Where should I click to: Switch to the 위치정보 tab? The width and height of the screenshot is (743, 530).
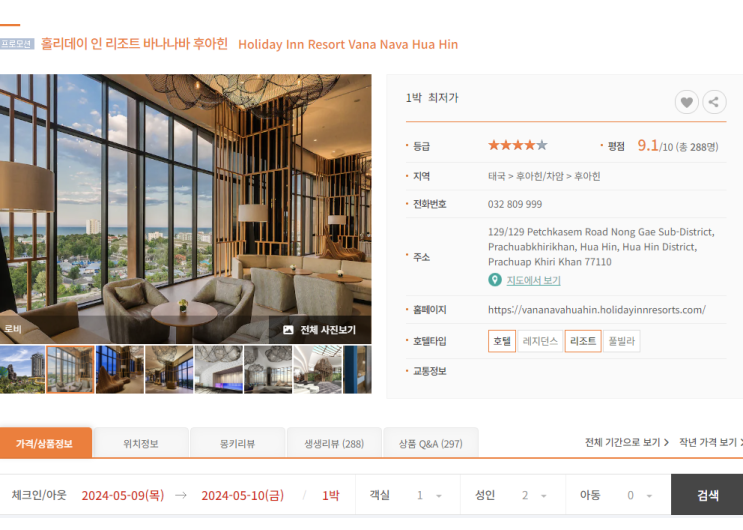click(x=141, y=444)
